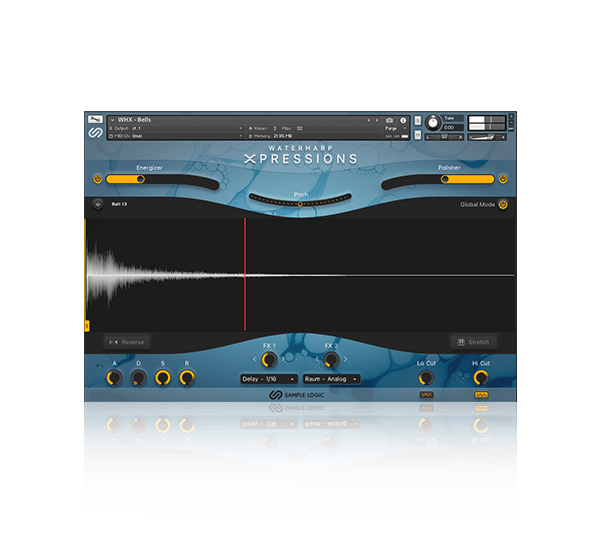Click the FX 2 amount knob
This screenshot has width=600, height=543.
pos(331,360)
